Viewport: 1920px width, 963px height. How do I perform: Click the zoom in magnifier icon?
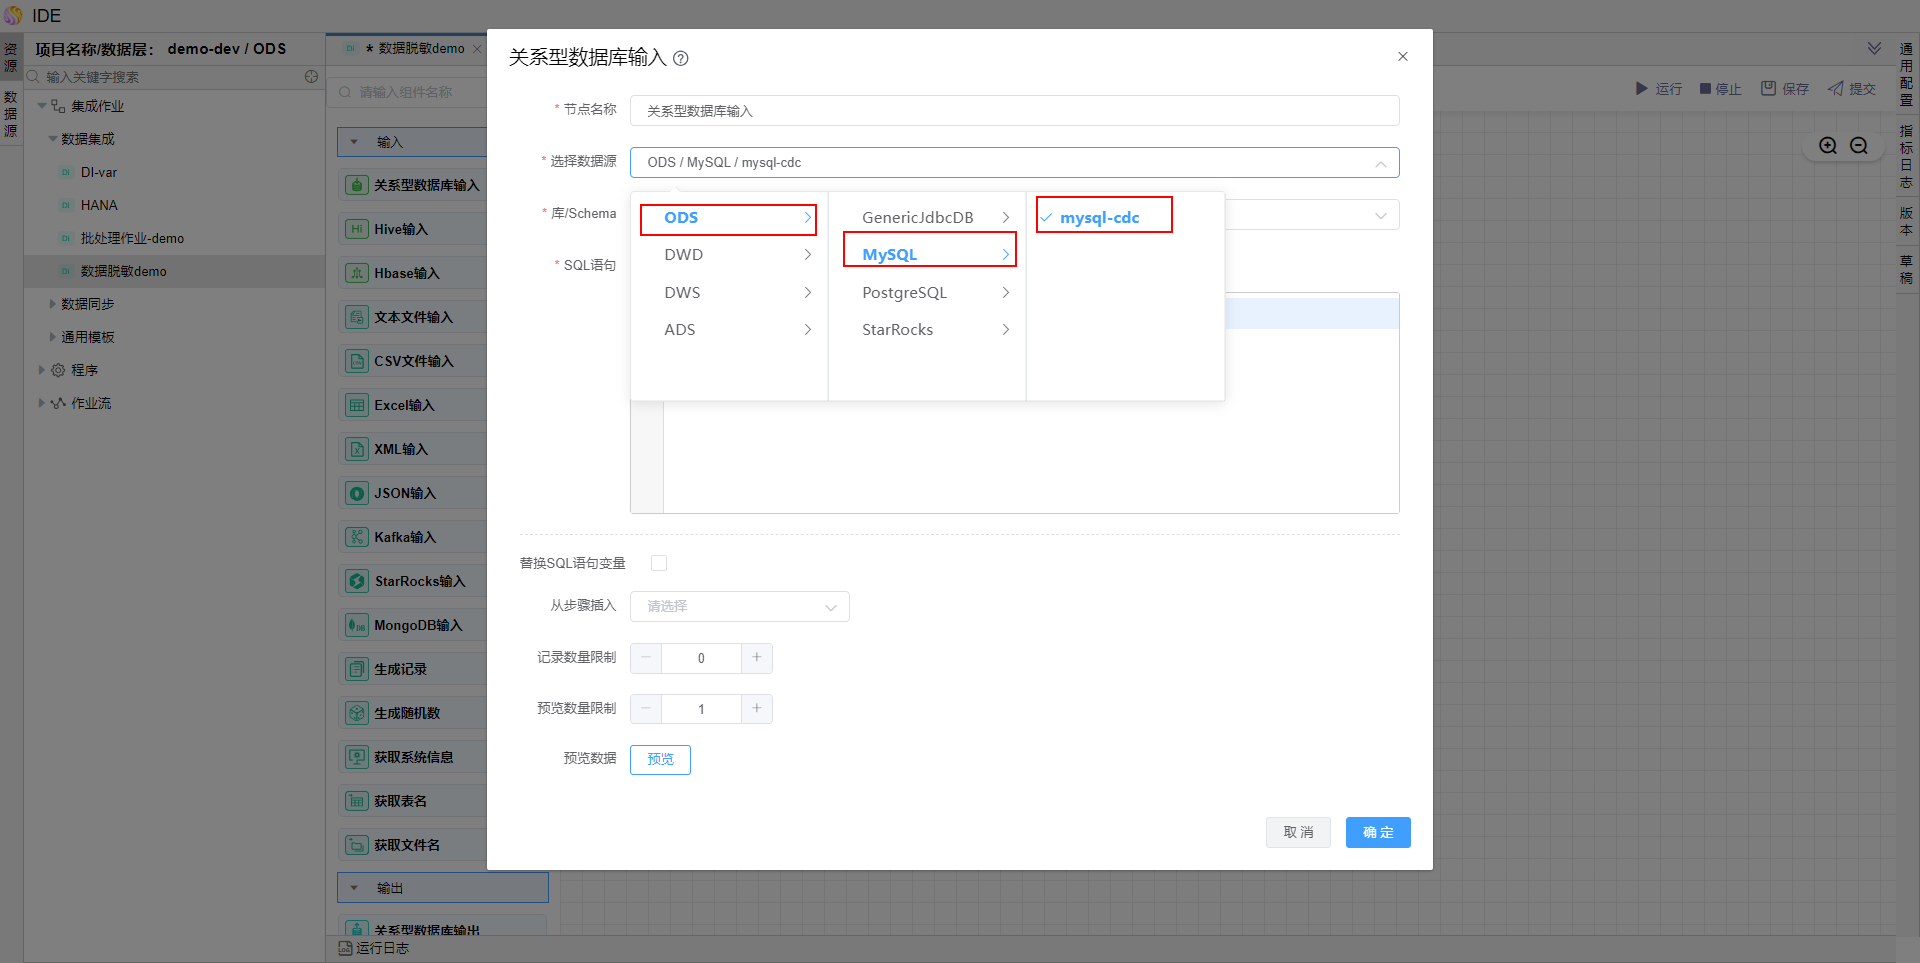coord(1828,146)
